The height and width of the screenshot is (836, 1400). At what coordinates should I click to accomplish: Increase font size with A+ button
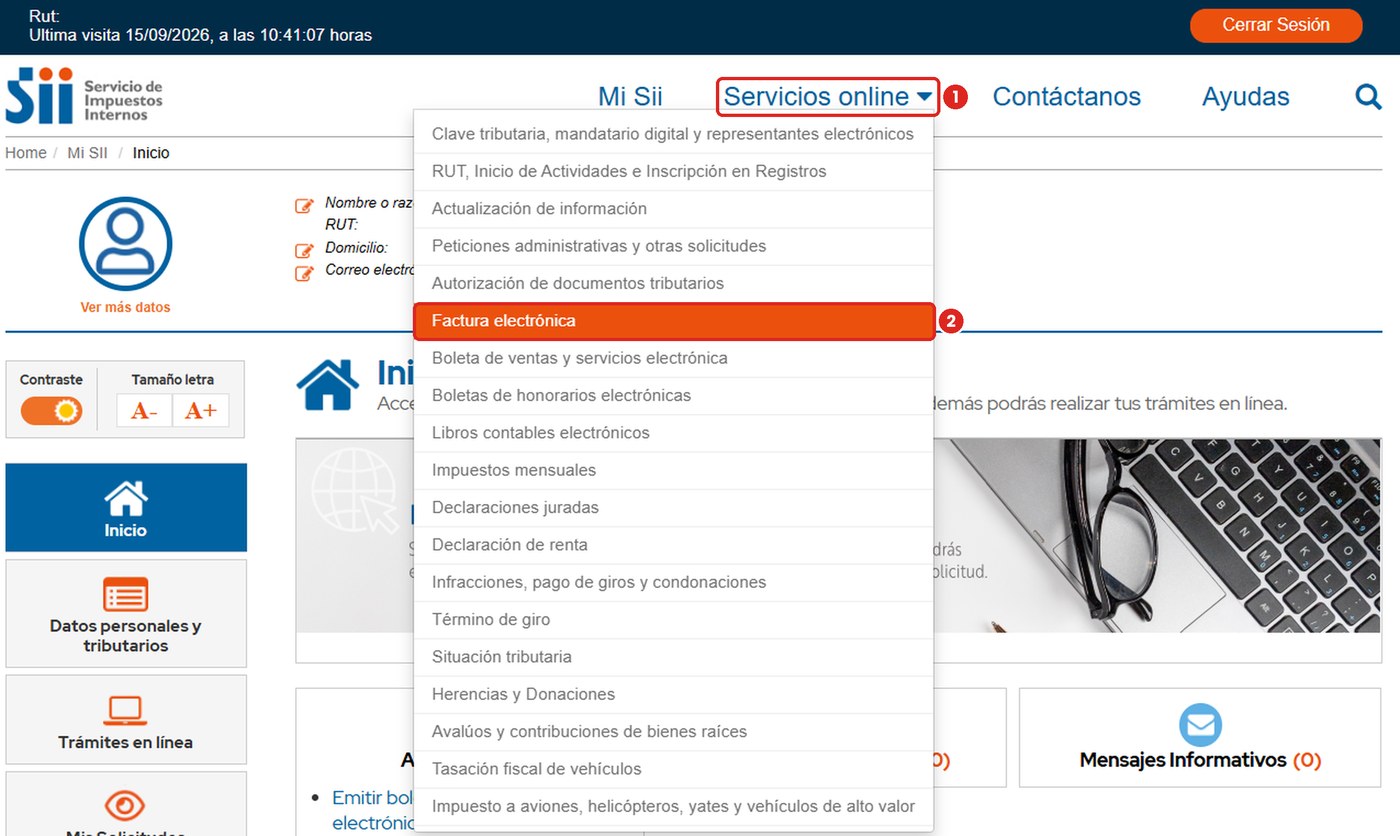click(x=201, y=411)
